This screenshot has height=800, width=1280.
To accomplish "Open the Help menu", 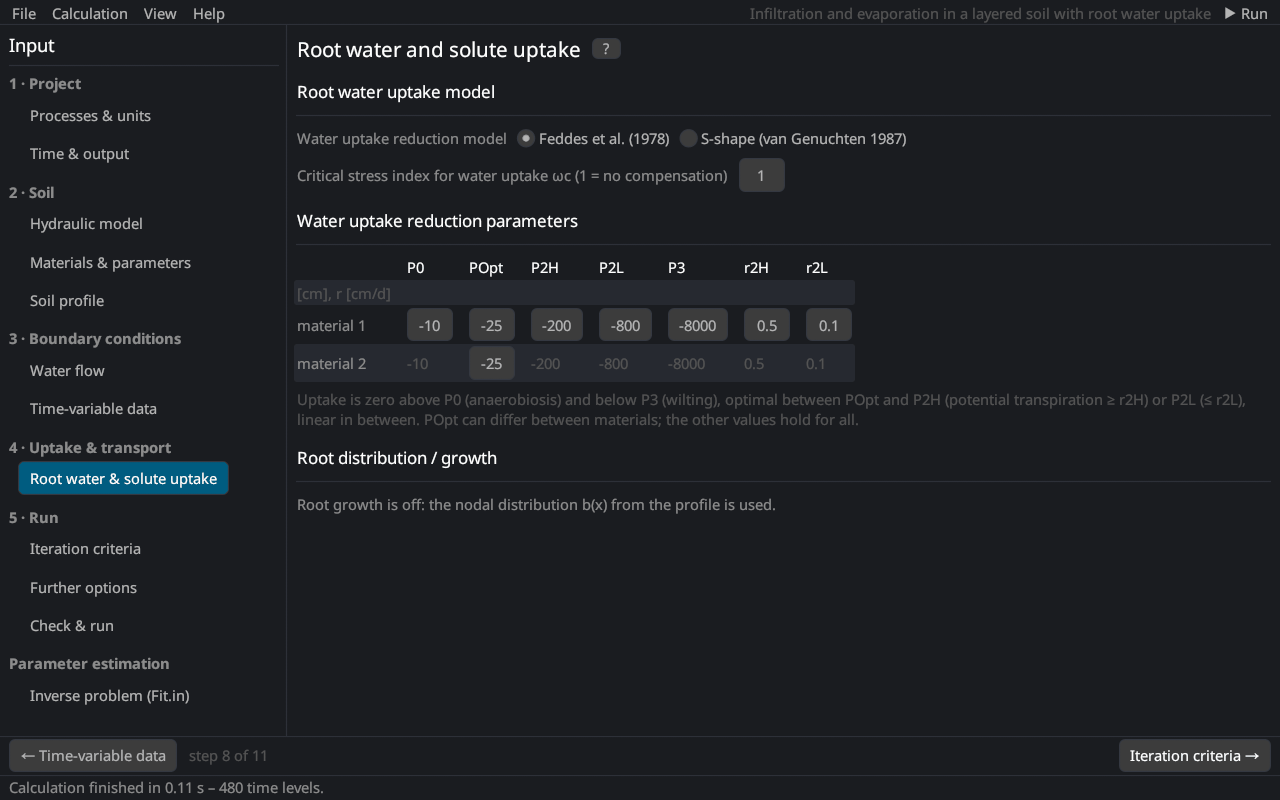I will pyautogui.click(x=209, y=13).
